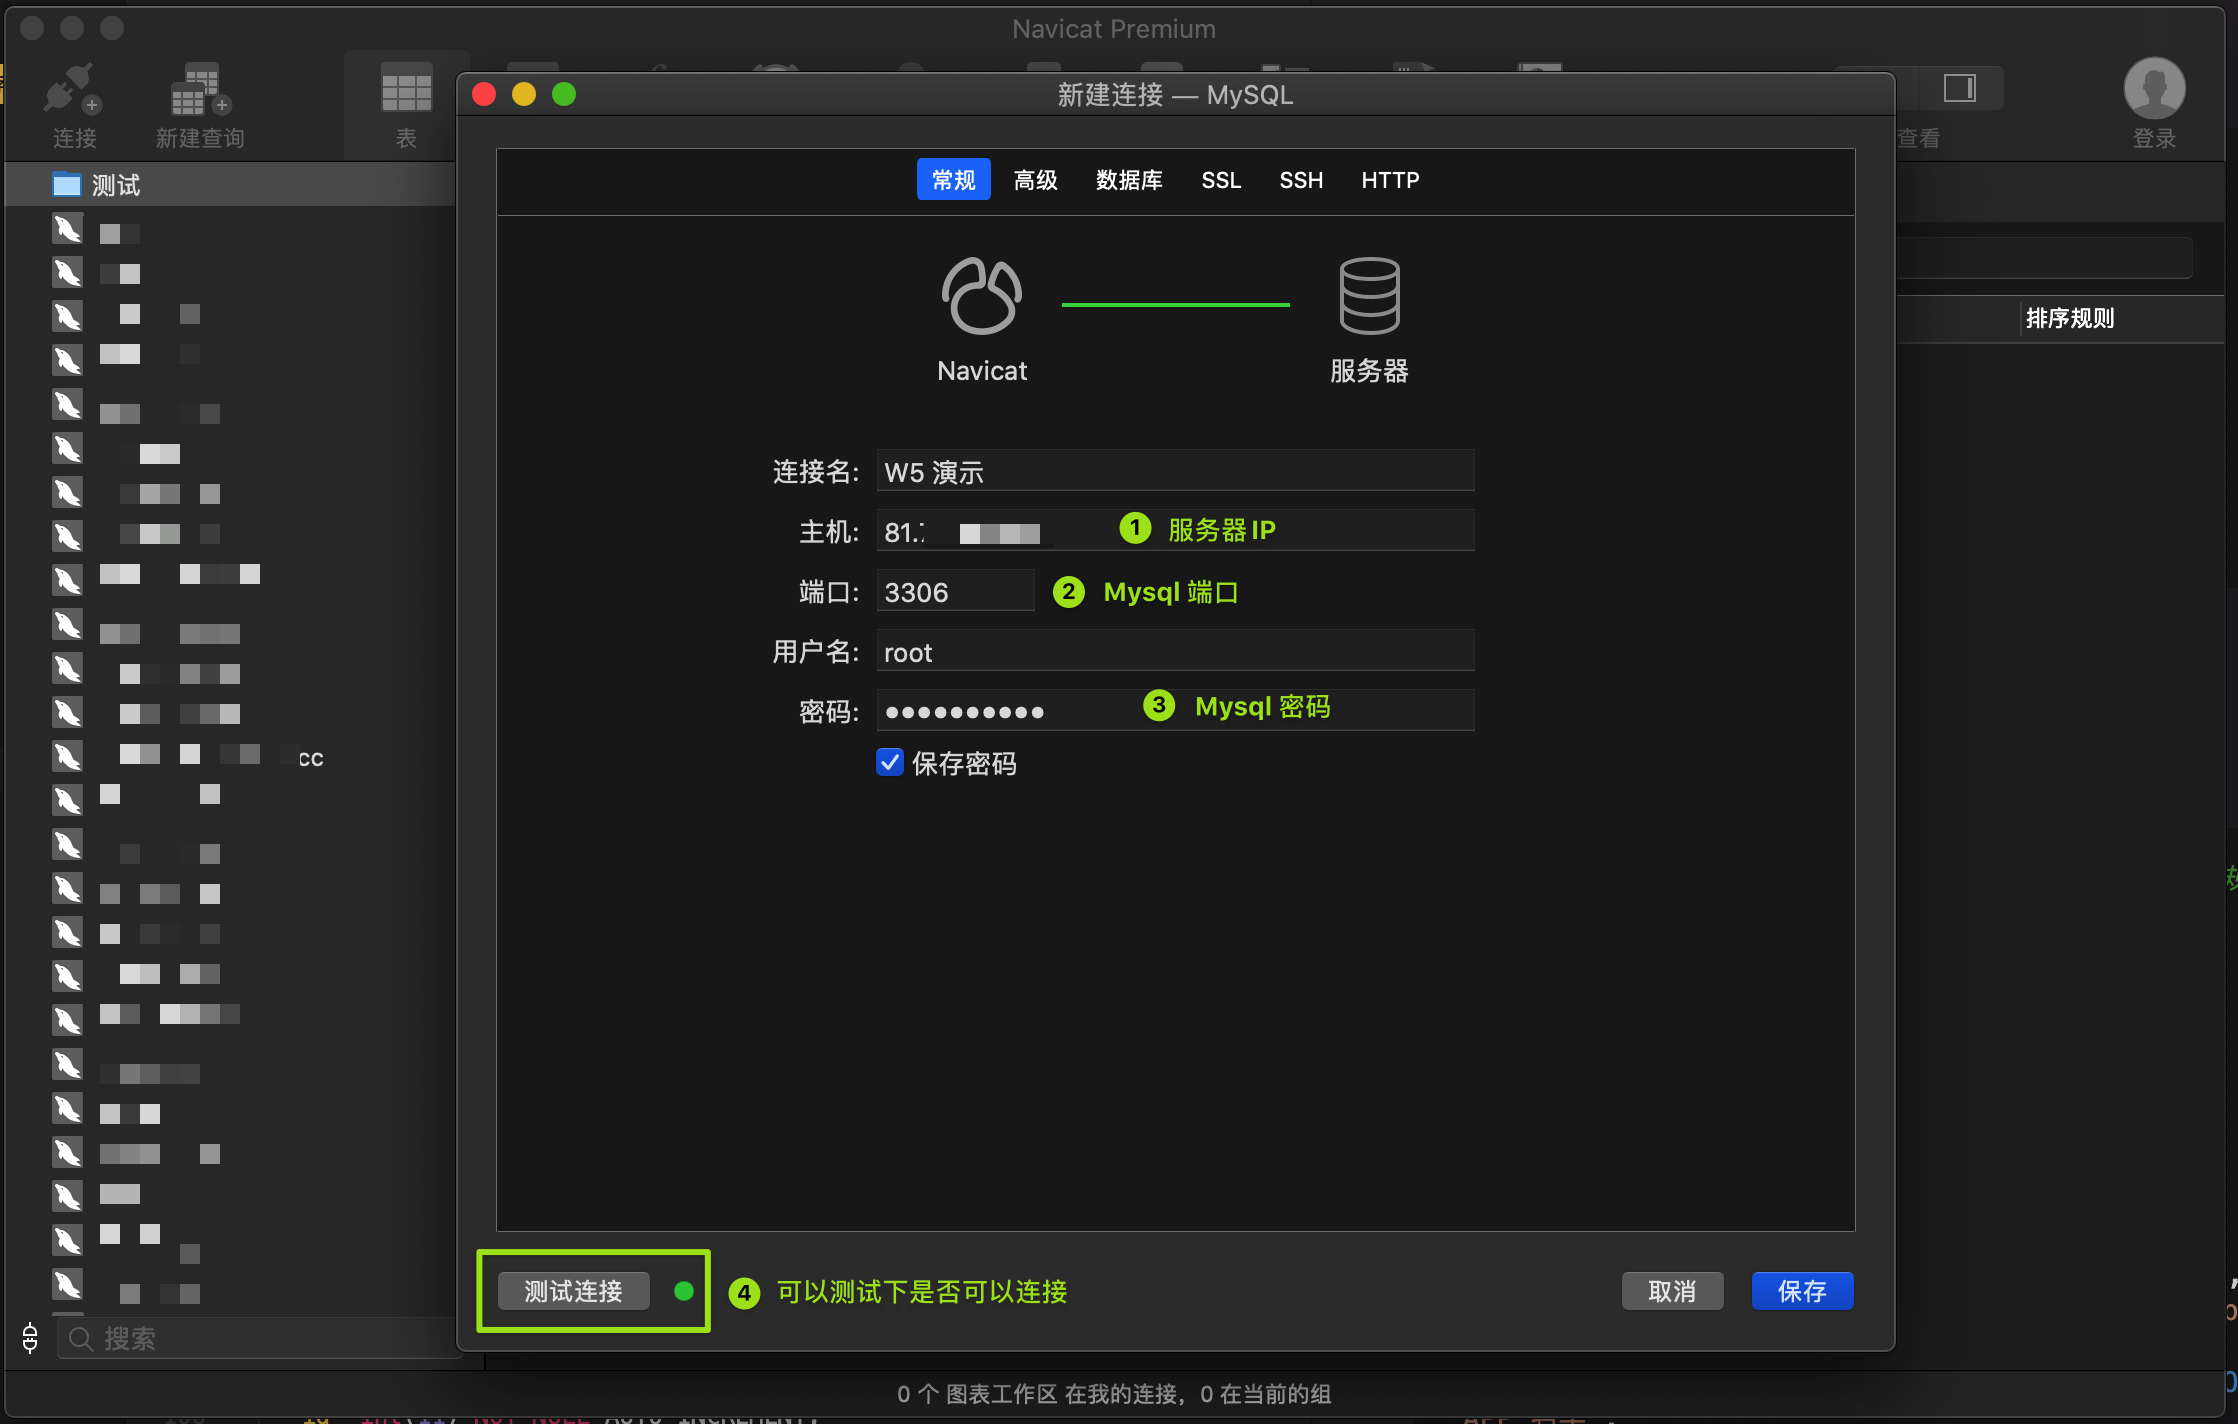Click the filter icon beside search field
This screenshot has height=1424, width=2238.
coord(30,1337)
